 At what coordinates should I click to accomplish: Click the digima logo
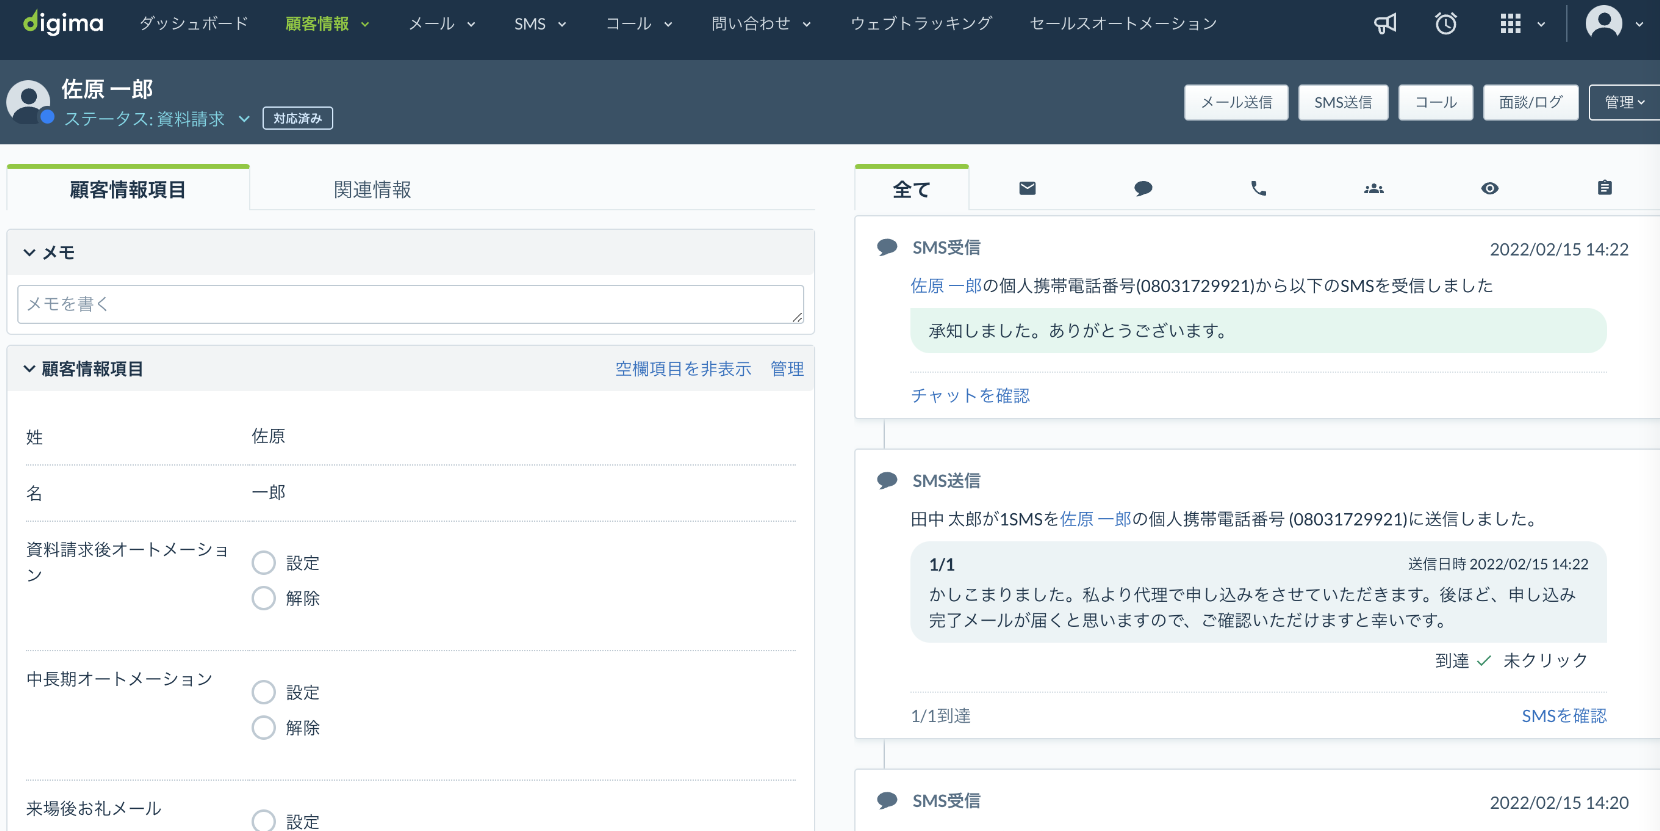pos(63,23)
